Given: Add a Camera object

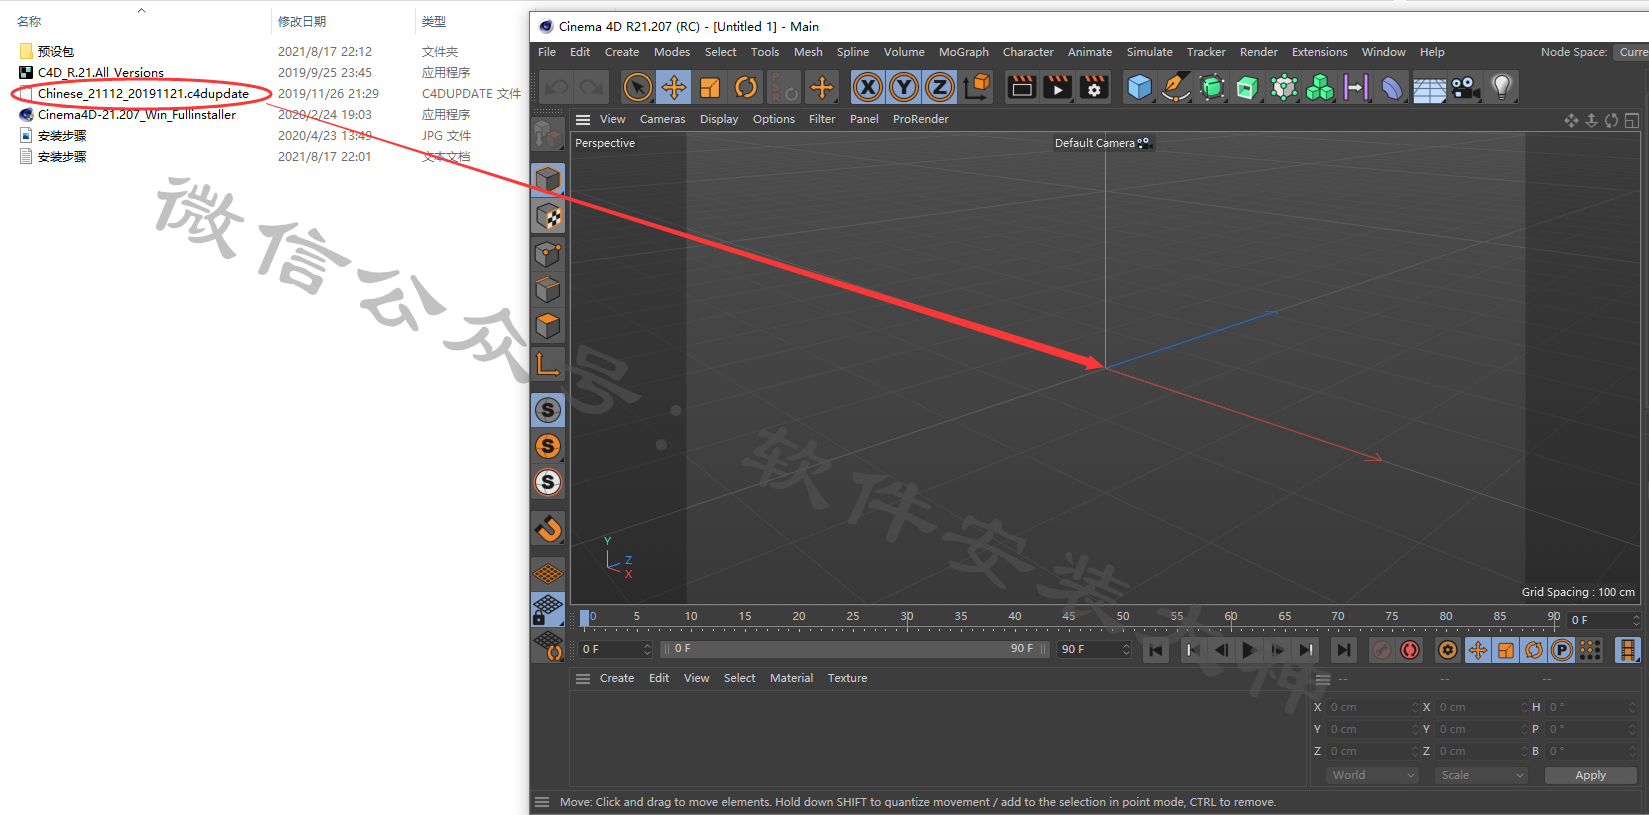Looking at the screenshot, I should coord(1465,88).
